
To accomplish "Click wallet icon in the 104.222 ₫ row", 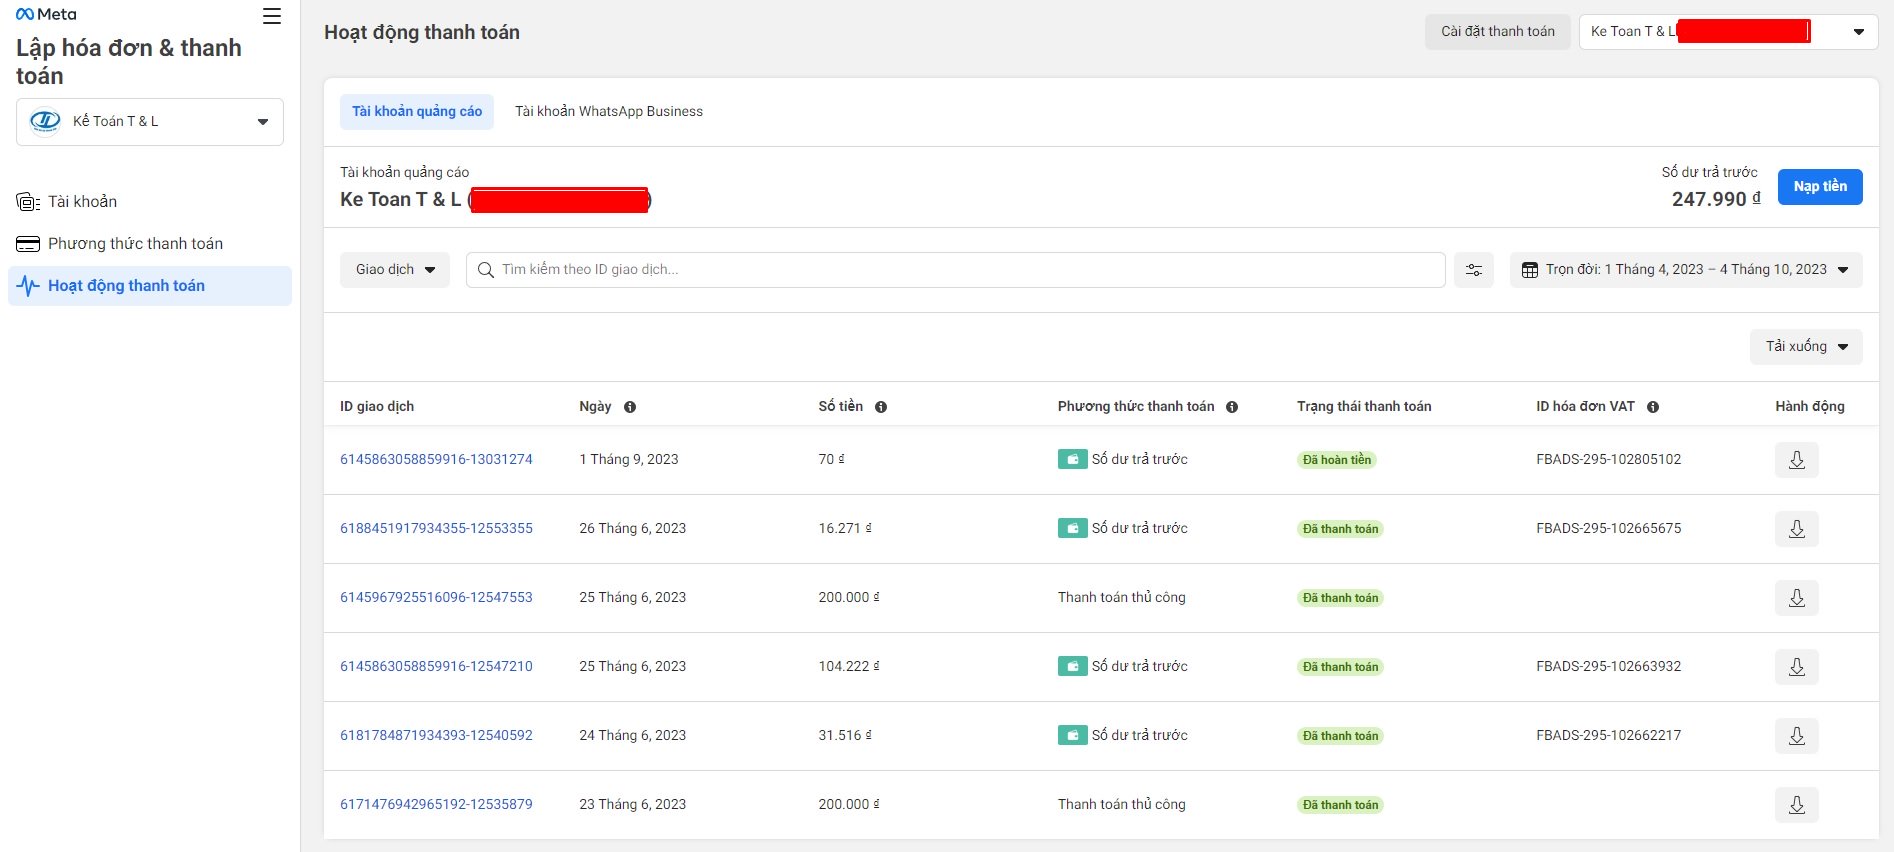I will [x=1072, y=667].
